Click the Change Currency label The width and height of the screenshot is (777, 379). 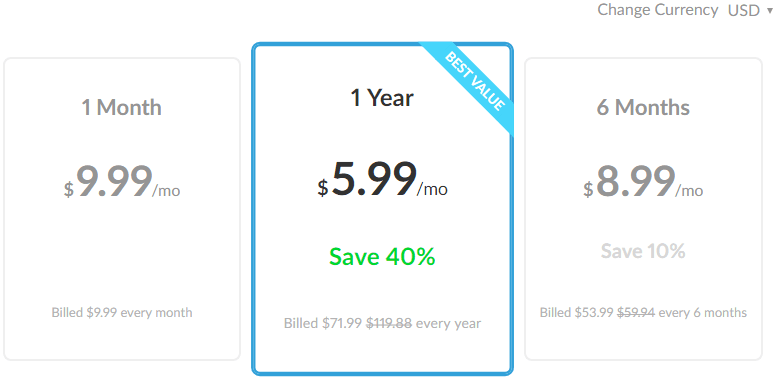[658, 10]
